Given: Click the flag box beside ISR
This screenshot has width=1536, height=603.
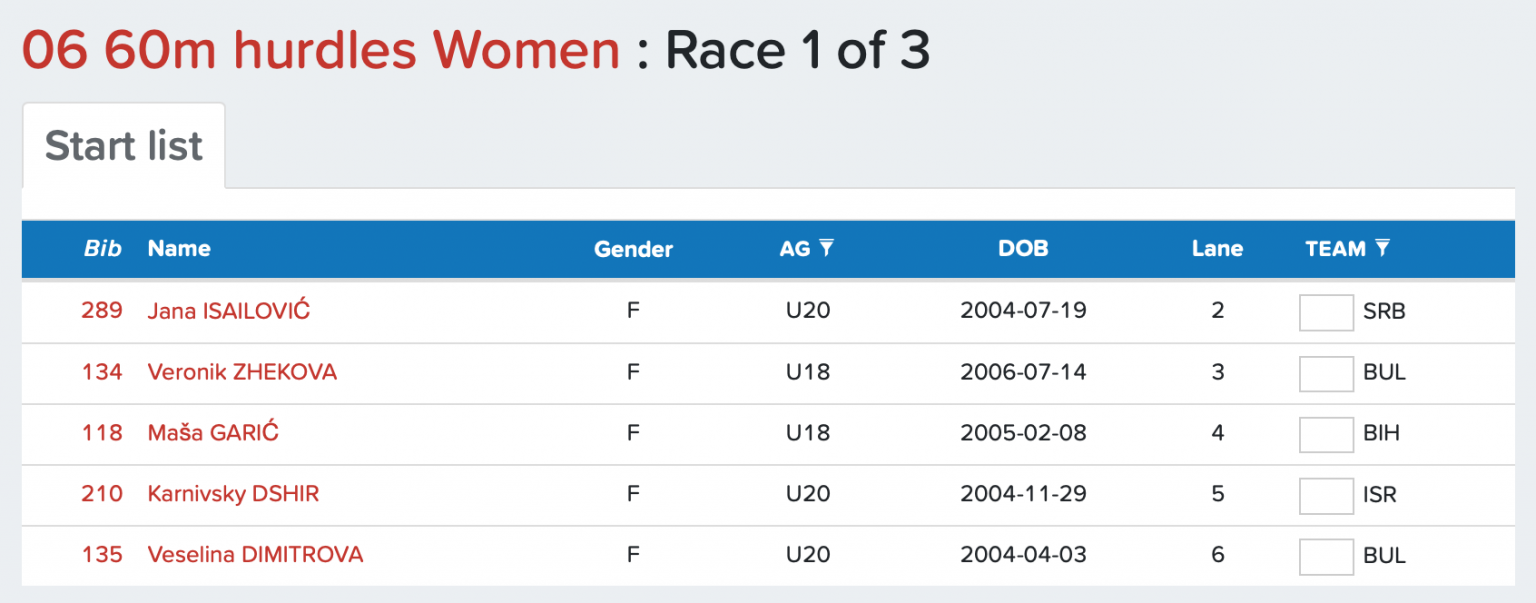Looking at the screenshot, I should 1326,495.
